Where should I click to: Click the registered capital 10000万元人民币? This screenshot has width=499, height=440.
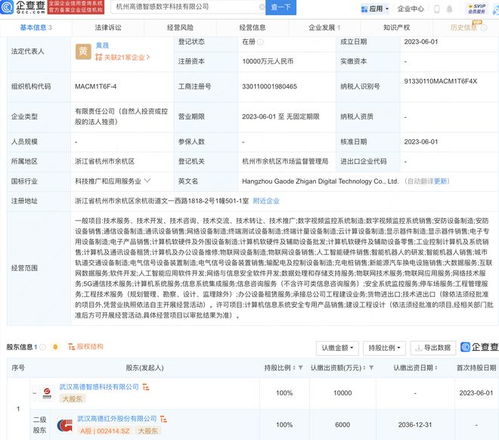268,61
